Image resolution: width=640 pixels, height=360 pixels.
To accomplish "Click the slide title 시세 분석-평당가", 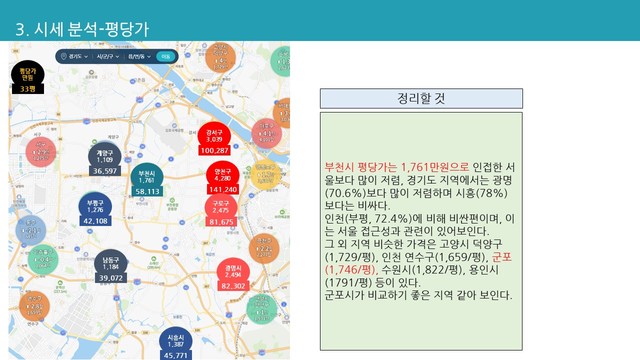I will (x=82, y=29).
